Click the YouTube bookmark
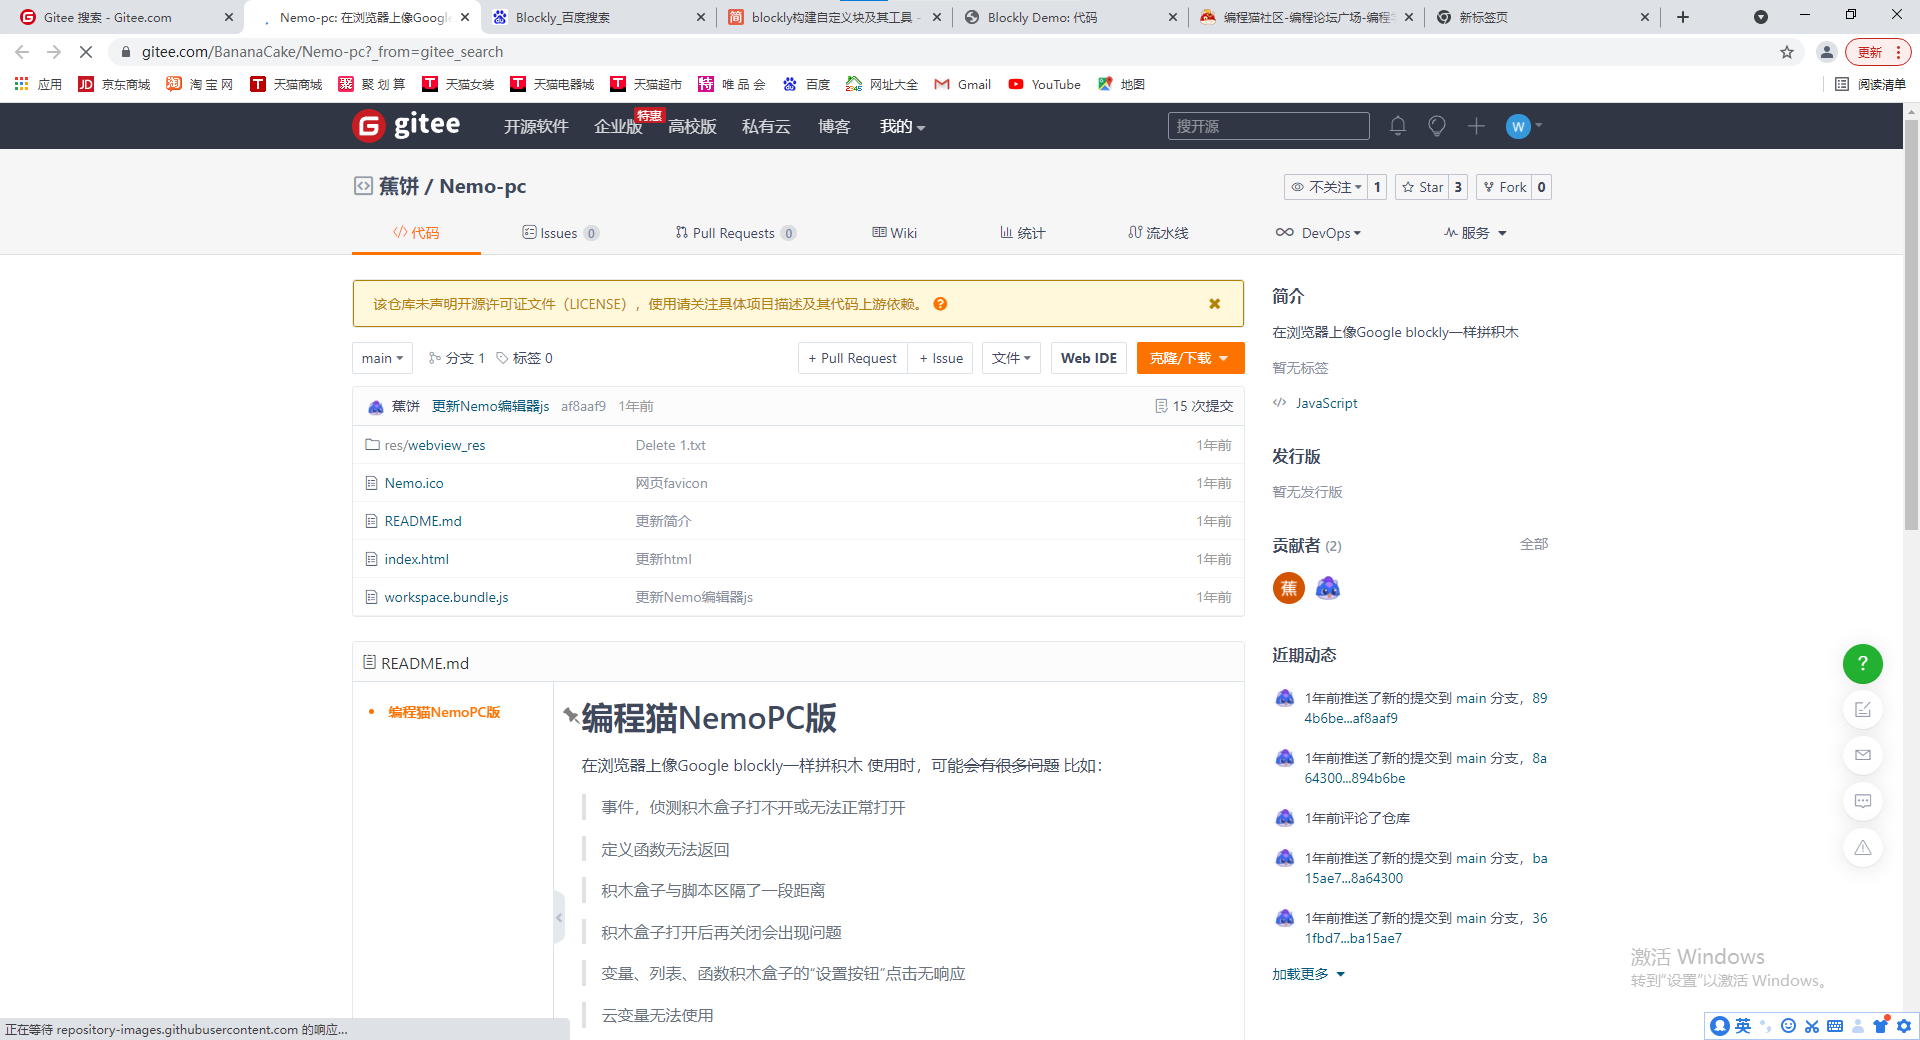 [x=1045, y=84]
